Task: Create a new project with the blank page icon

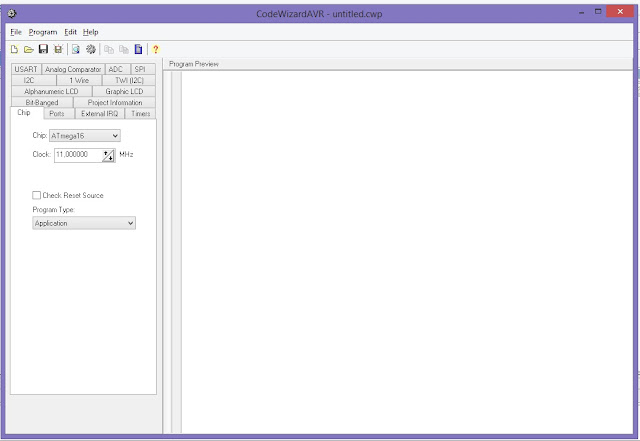Action: coord(14,49)
